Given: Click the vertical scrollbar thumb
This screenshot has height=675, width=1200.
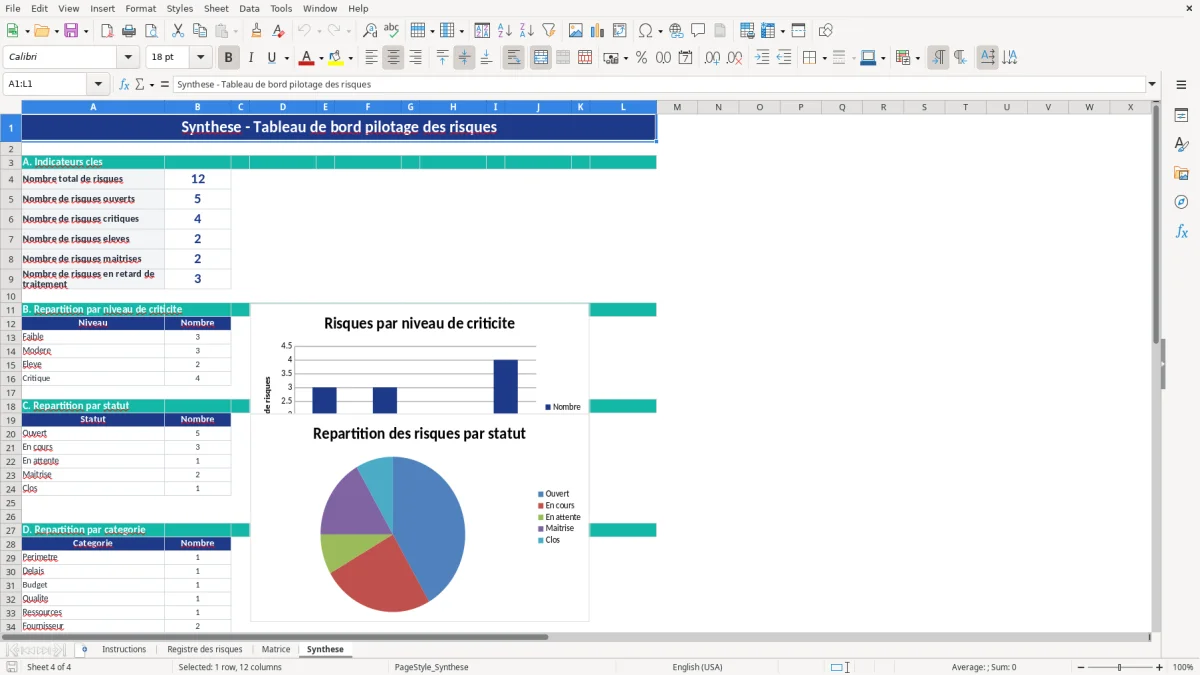Looking at the screenshot, I should pos(1156,225).
